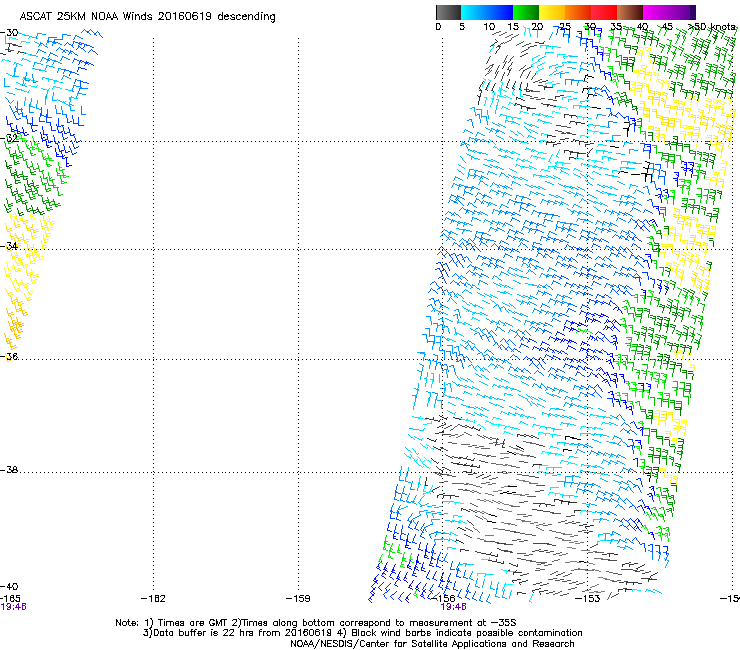740x650 pixels.
Task: Click the '-159' longitude label
Action: [x=298, y=598]
